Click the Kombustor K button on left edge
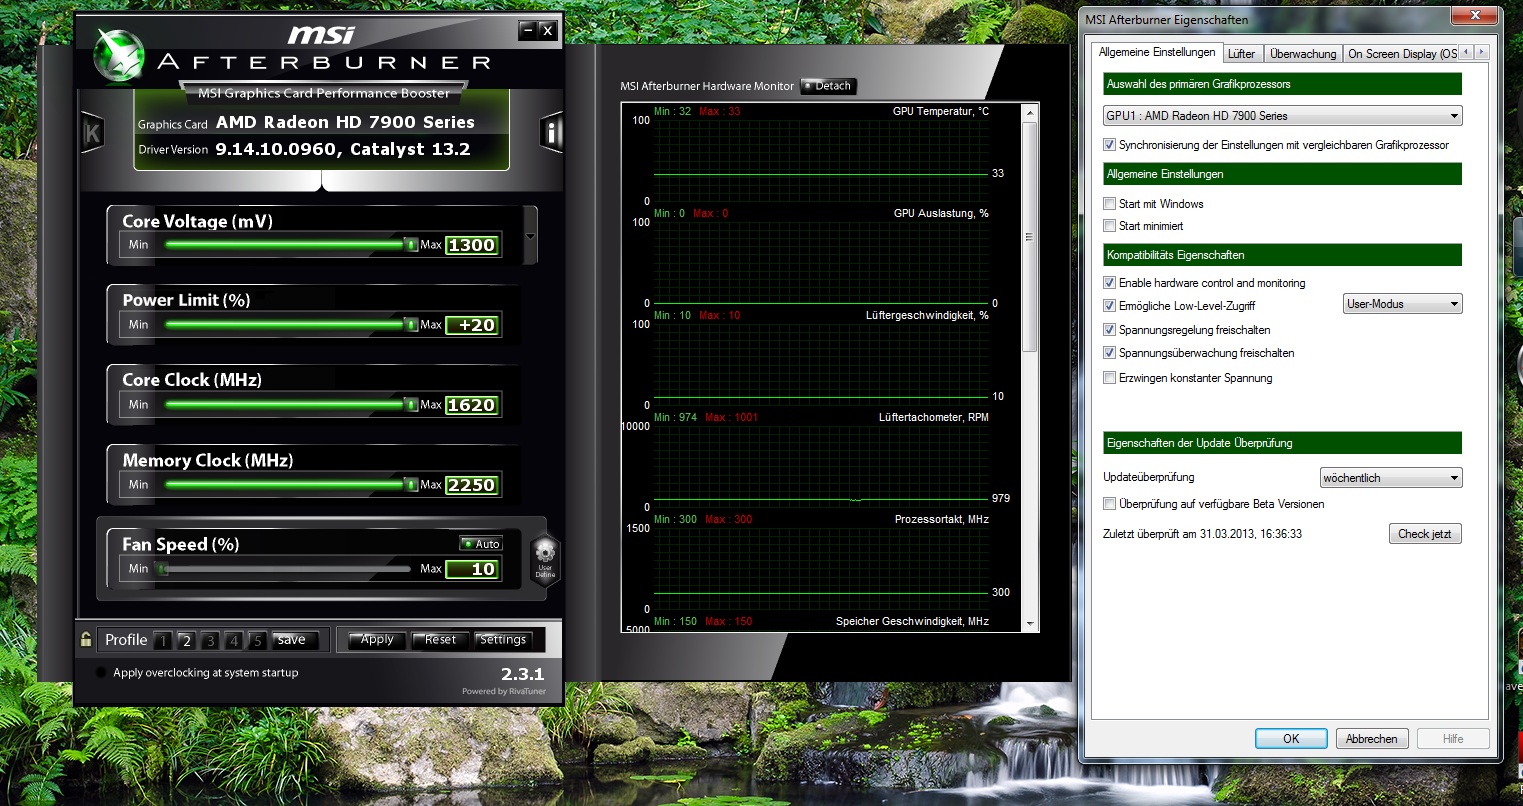Viewport: 1523px width, 806px height. [92, 132]
